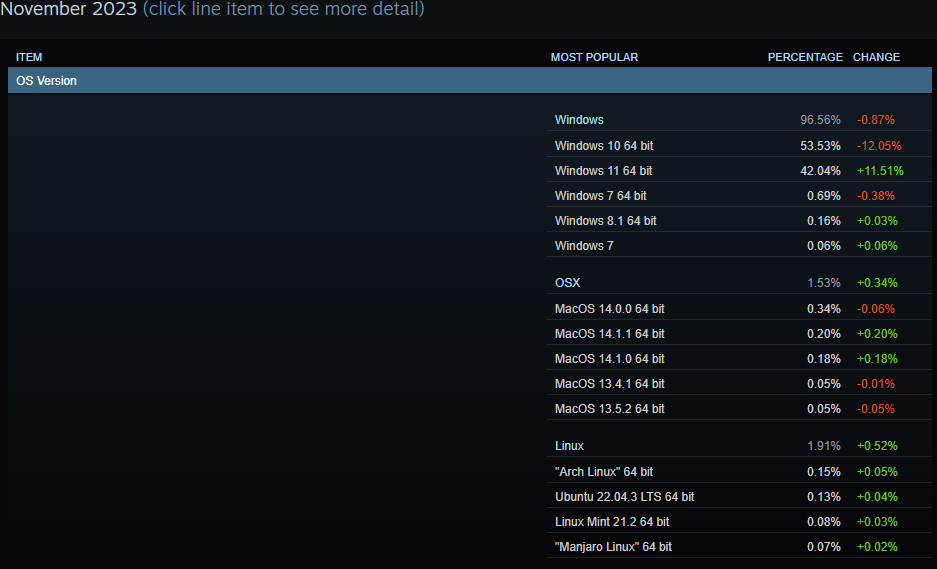The width and height of the screenshot is (937, 569).
Task: Select the "Arch Linux" 64 bit row
Action: 604,472
